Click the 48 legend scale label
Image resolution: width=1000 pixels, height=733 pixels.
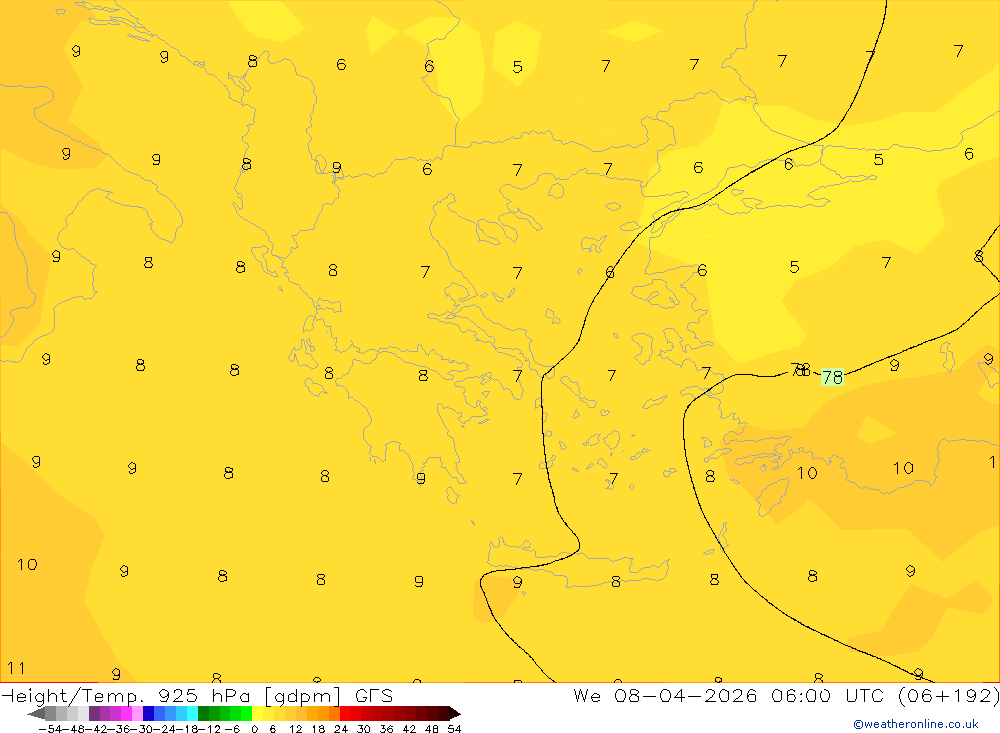432,729
